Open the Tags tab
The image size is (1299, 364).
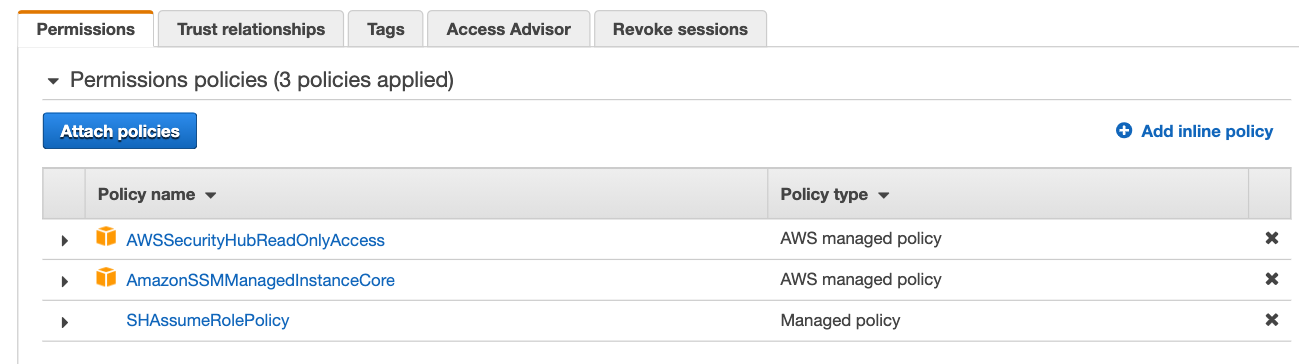385,29
